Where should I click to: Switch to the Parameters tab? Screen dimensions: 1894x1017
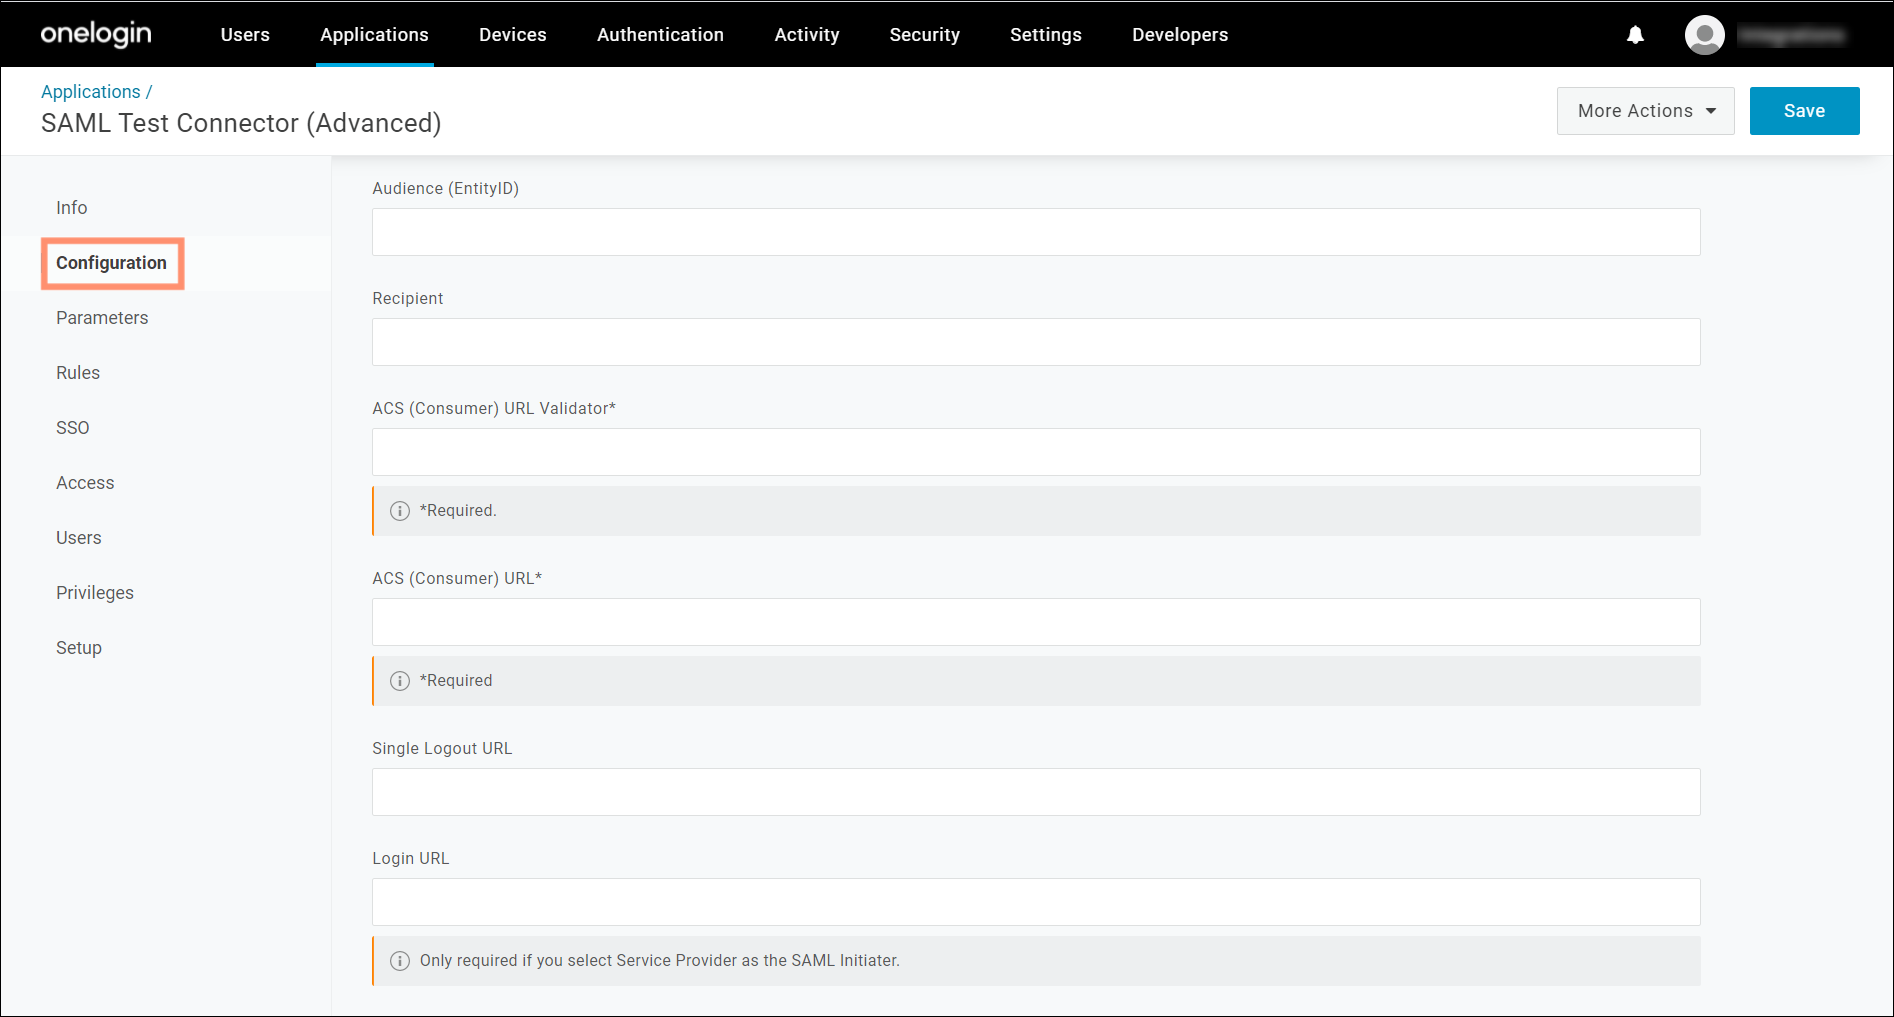pyautogui.click(x=102, y=318)
